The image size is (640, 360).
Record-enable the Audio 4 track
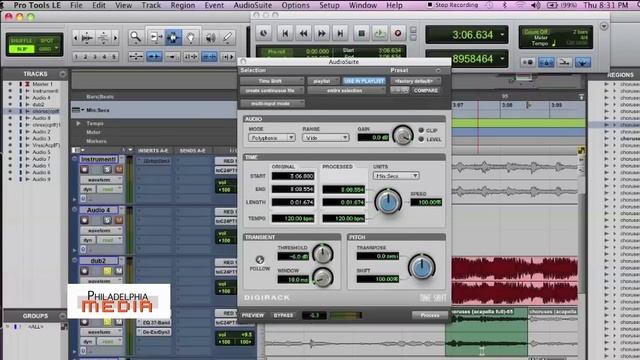[x=84, y=220]
